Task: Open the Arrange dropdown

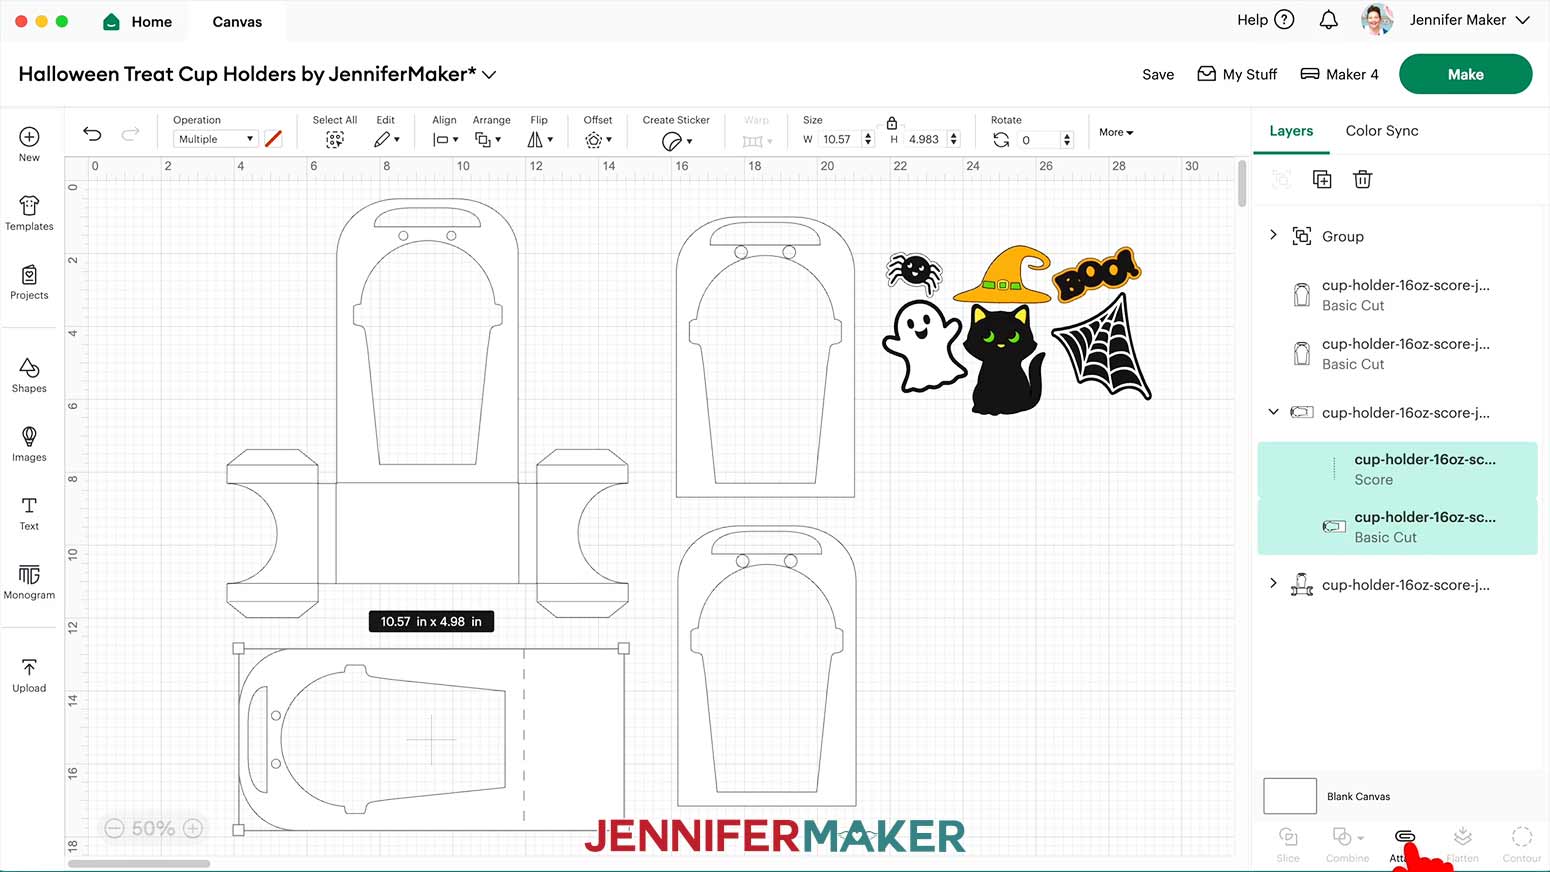Action: click(x=488, y=140)
